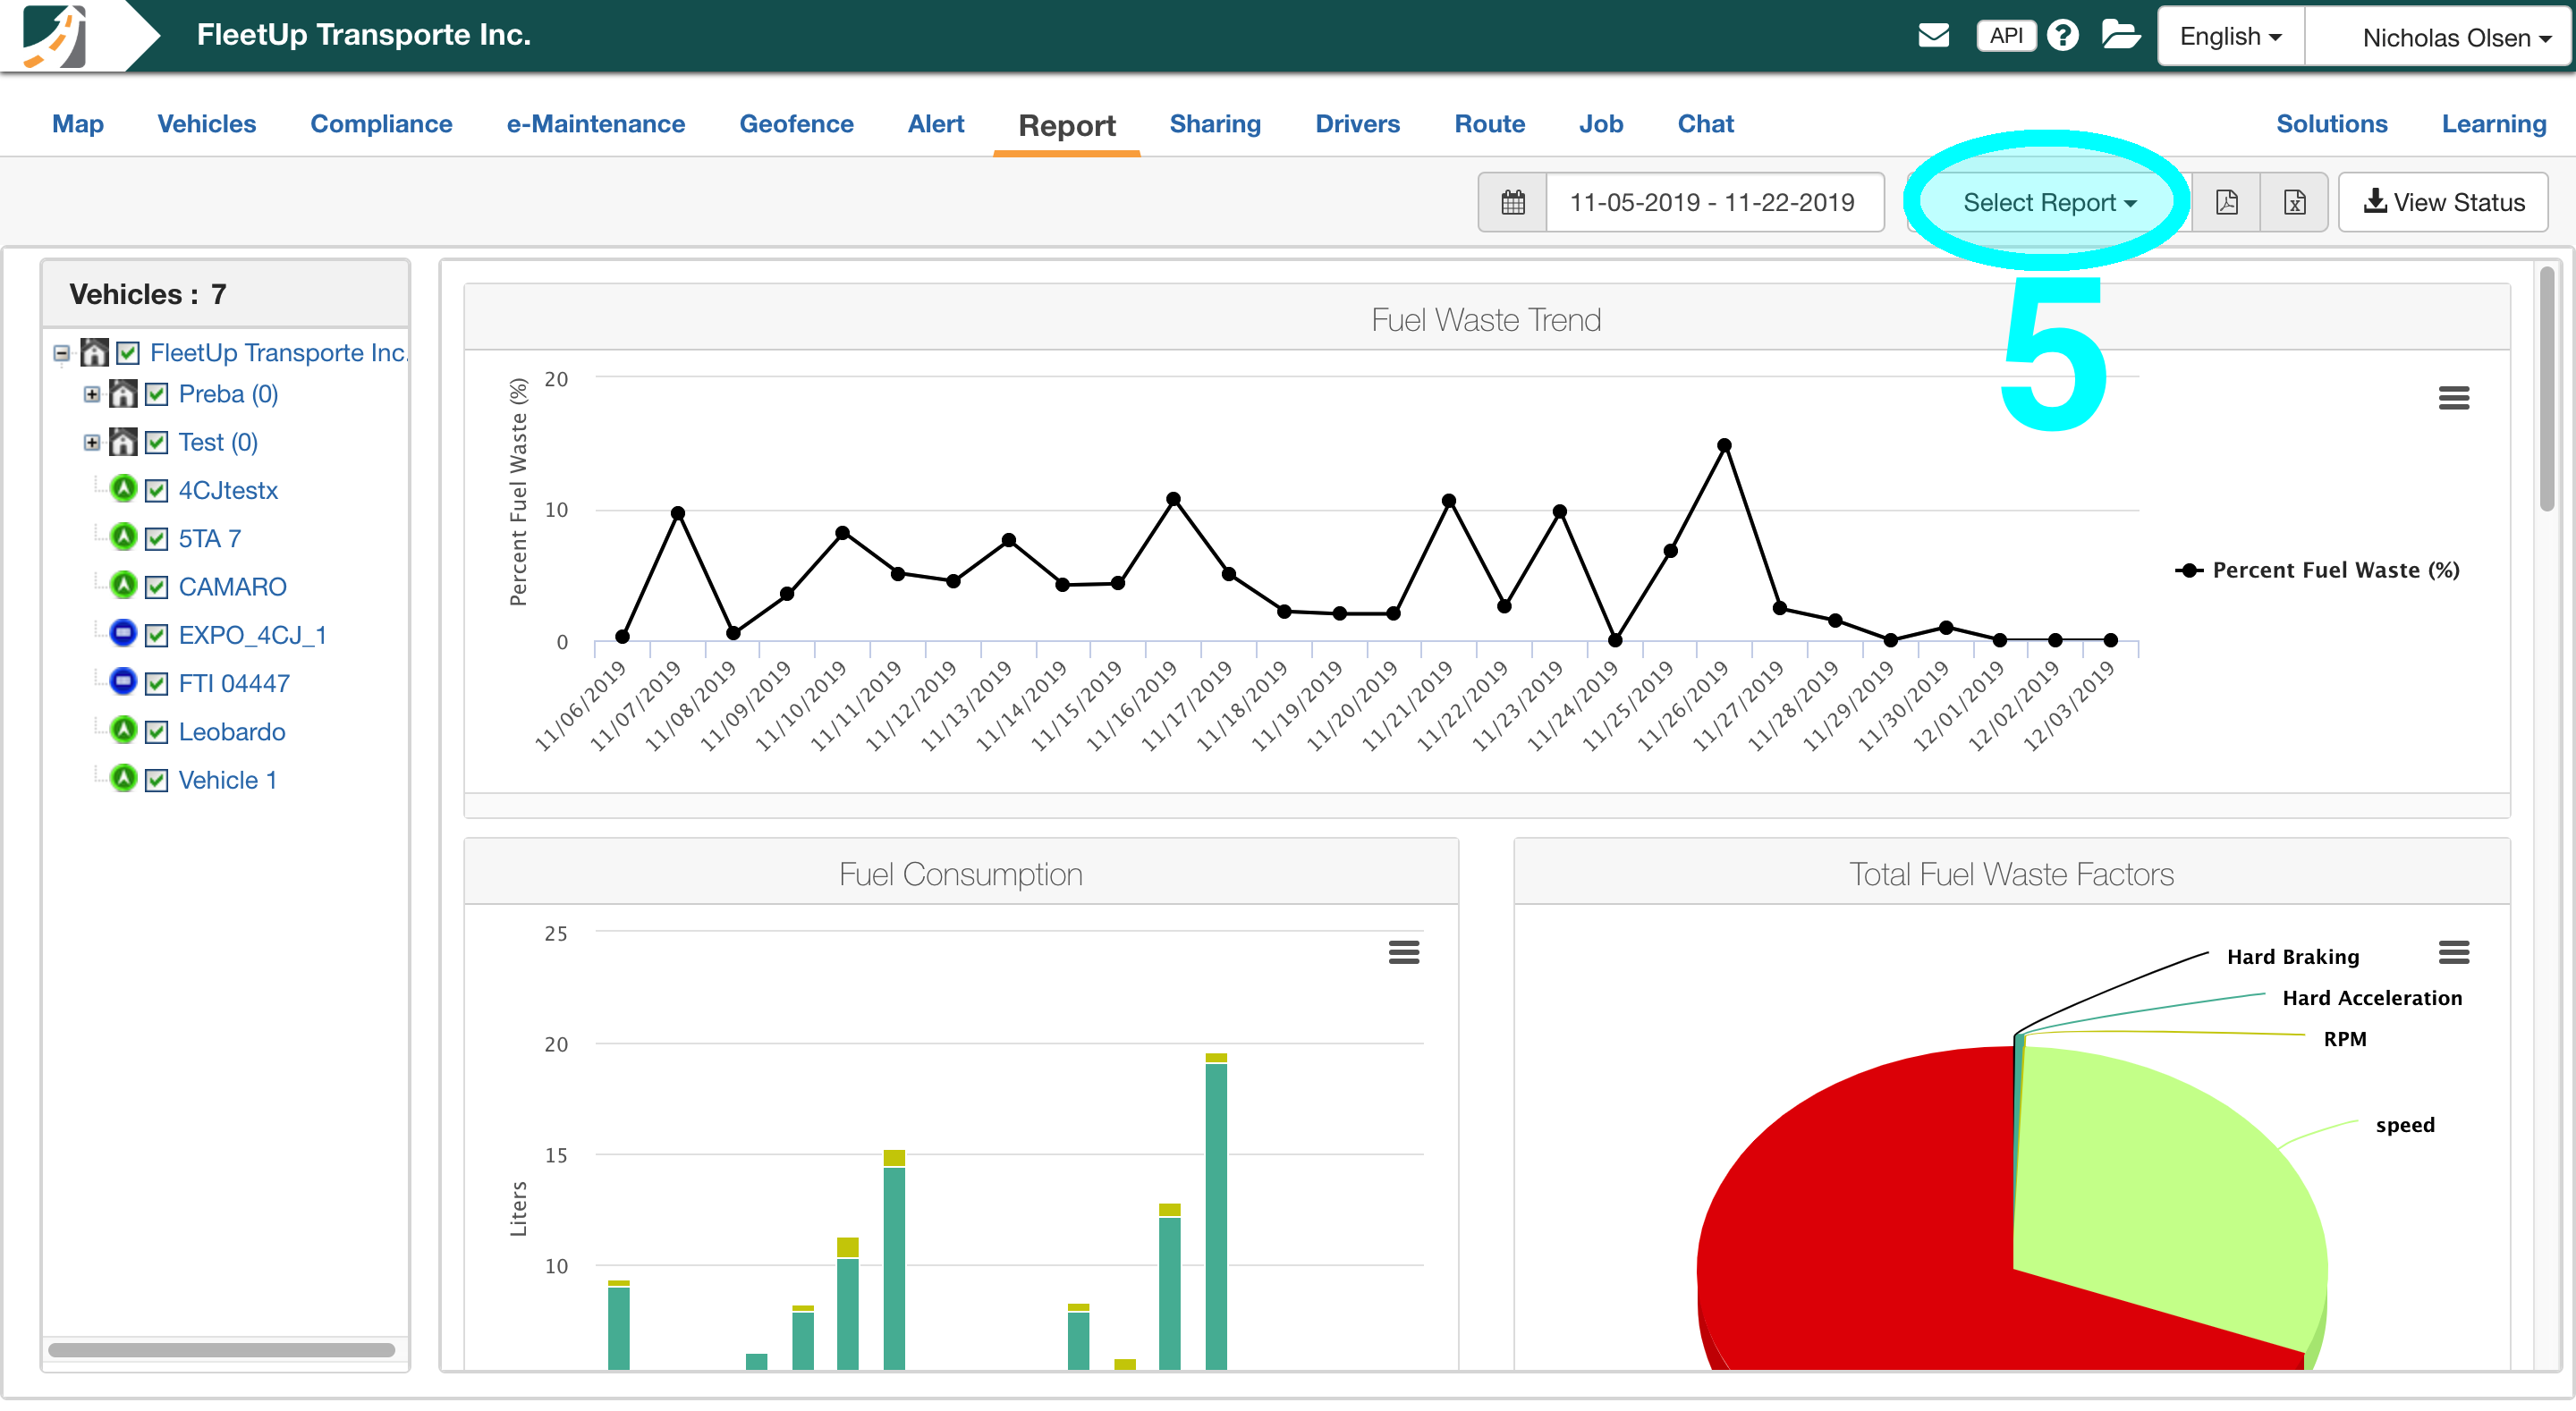Open Nicholas Olsen user menu
This screenshot has height=1411, width=2576.
tap(2437, 36)
